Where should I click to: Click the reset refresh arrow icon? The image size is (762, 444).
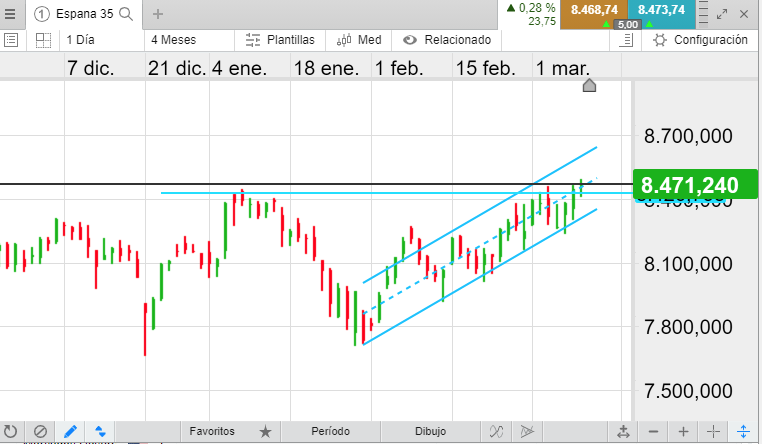point(10,431)
